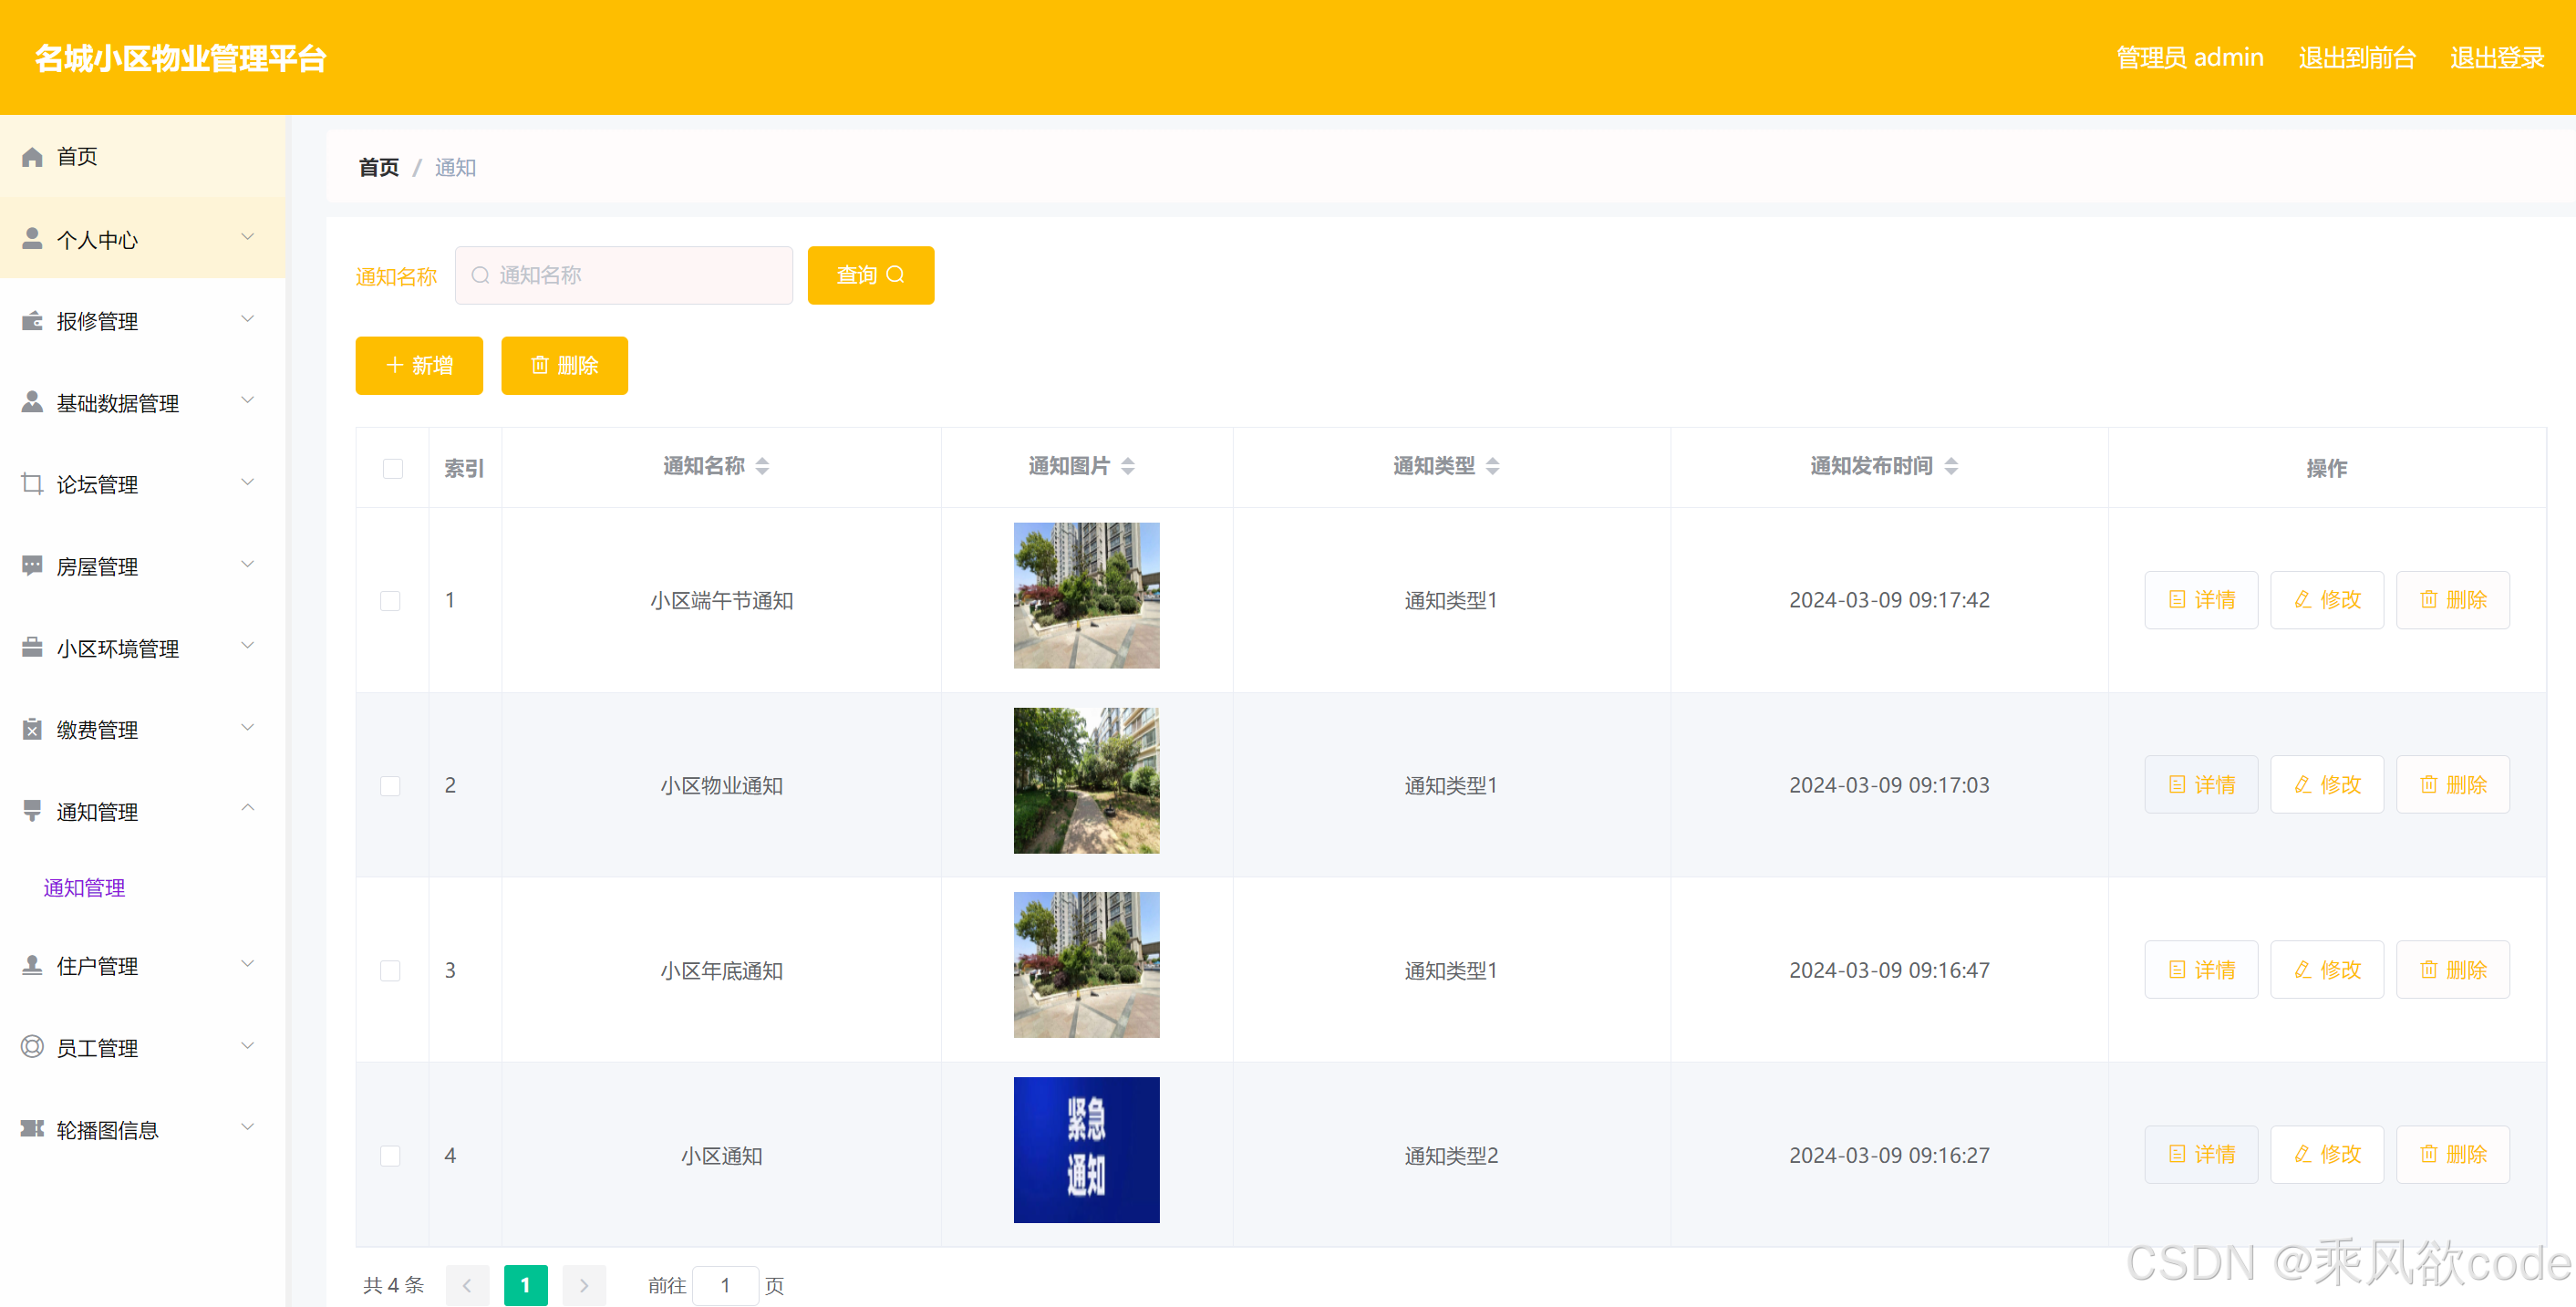This screenshot has height=1307, width=2576.
Task: Click the 论坛管理 crop-shaped icon
Action: tap(32, 484)
